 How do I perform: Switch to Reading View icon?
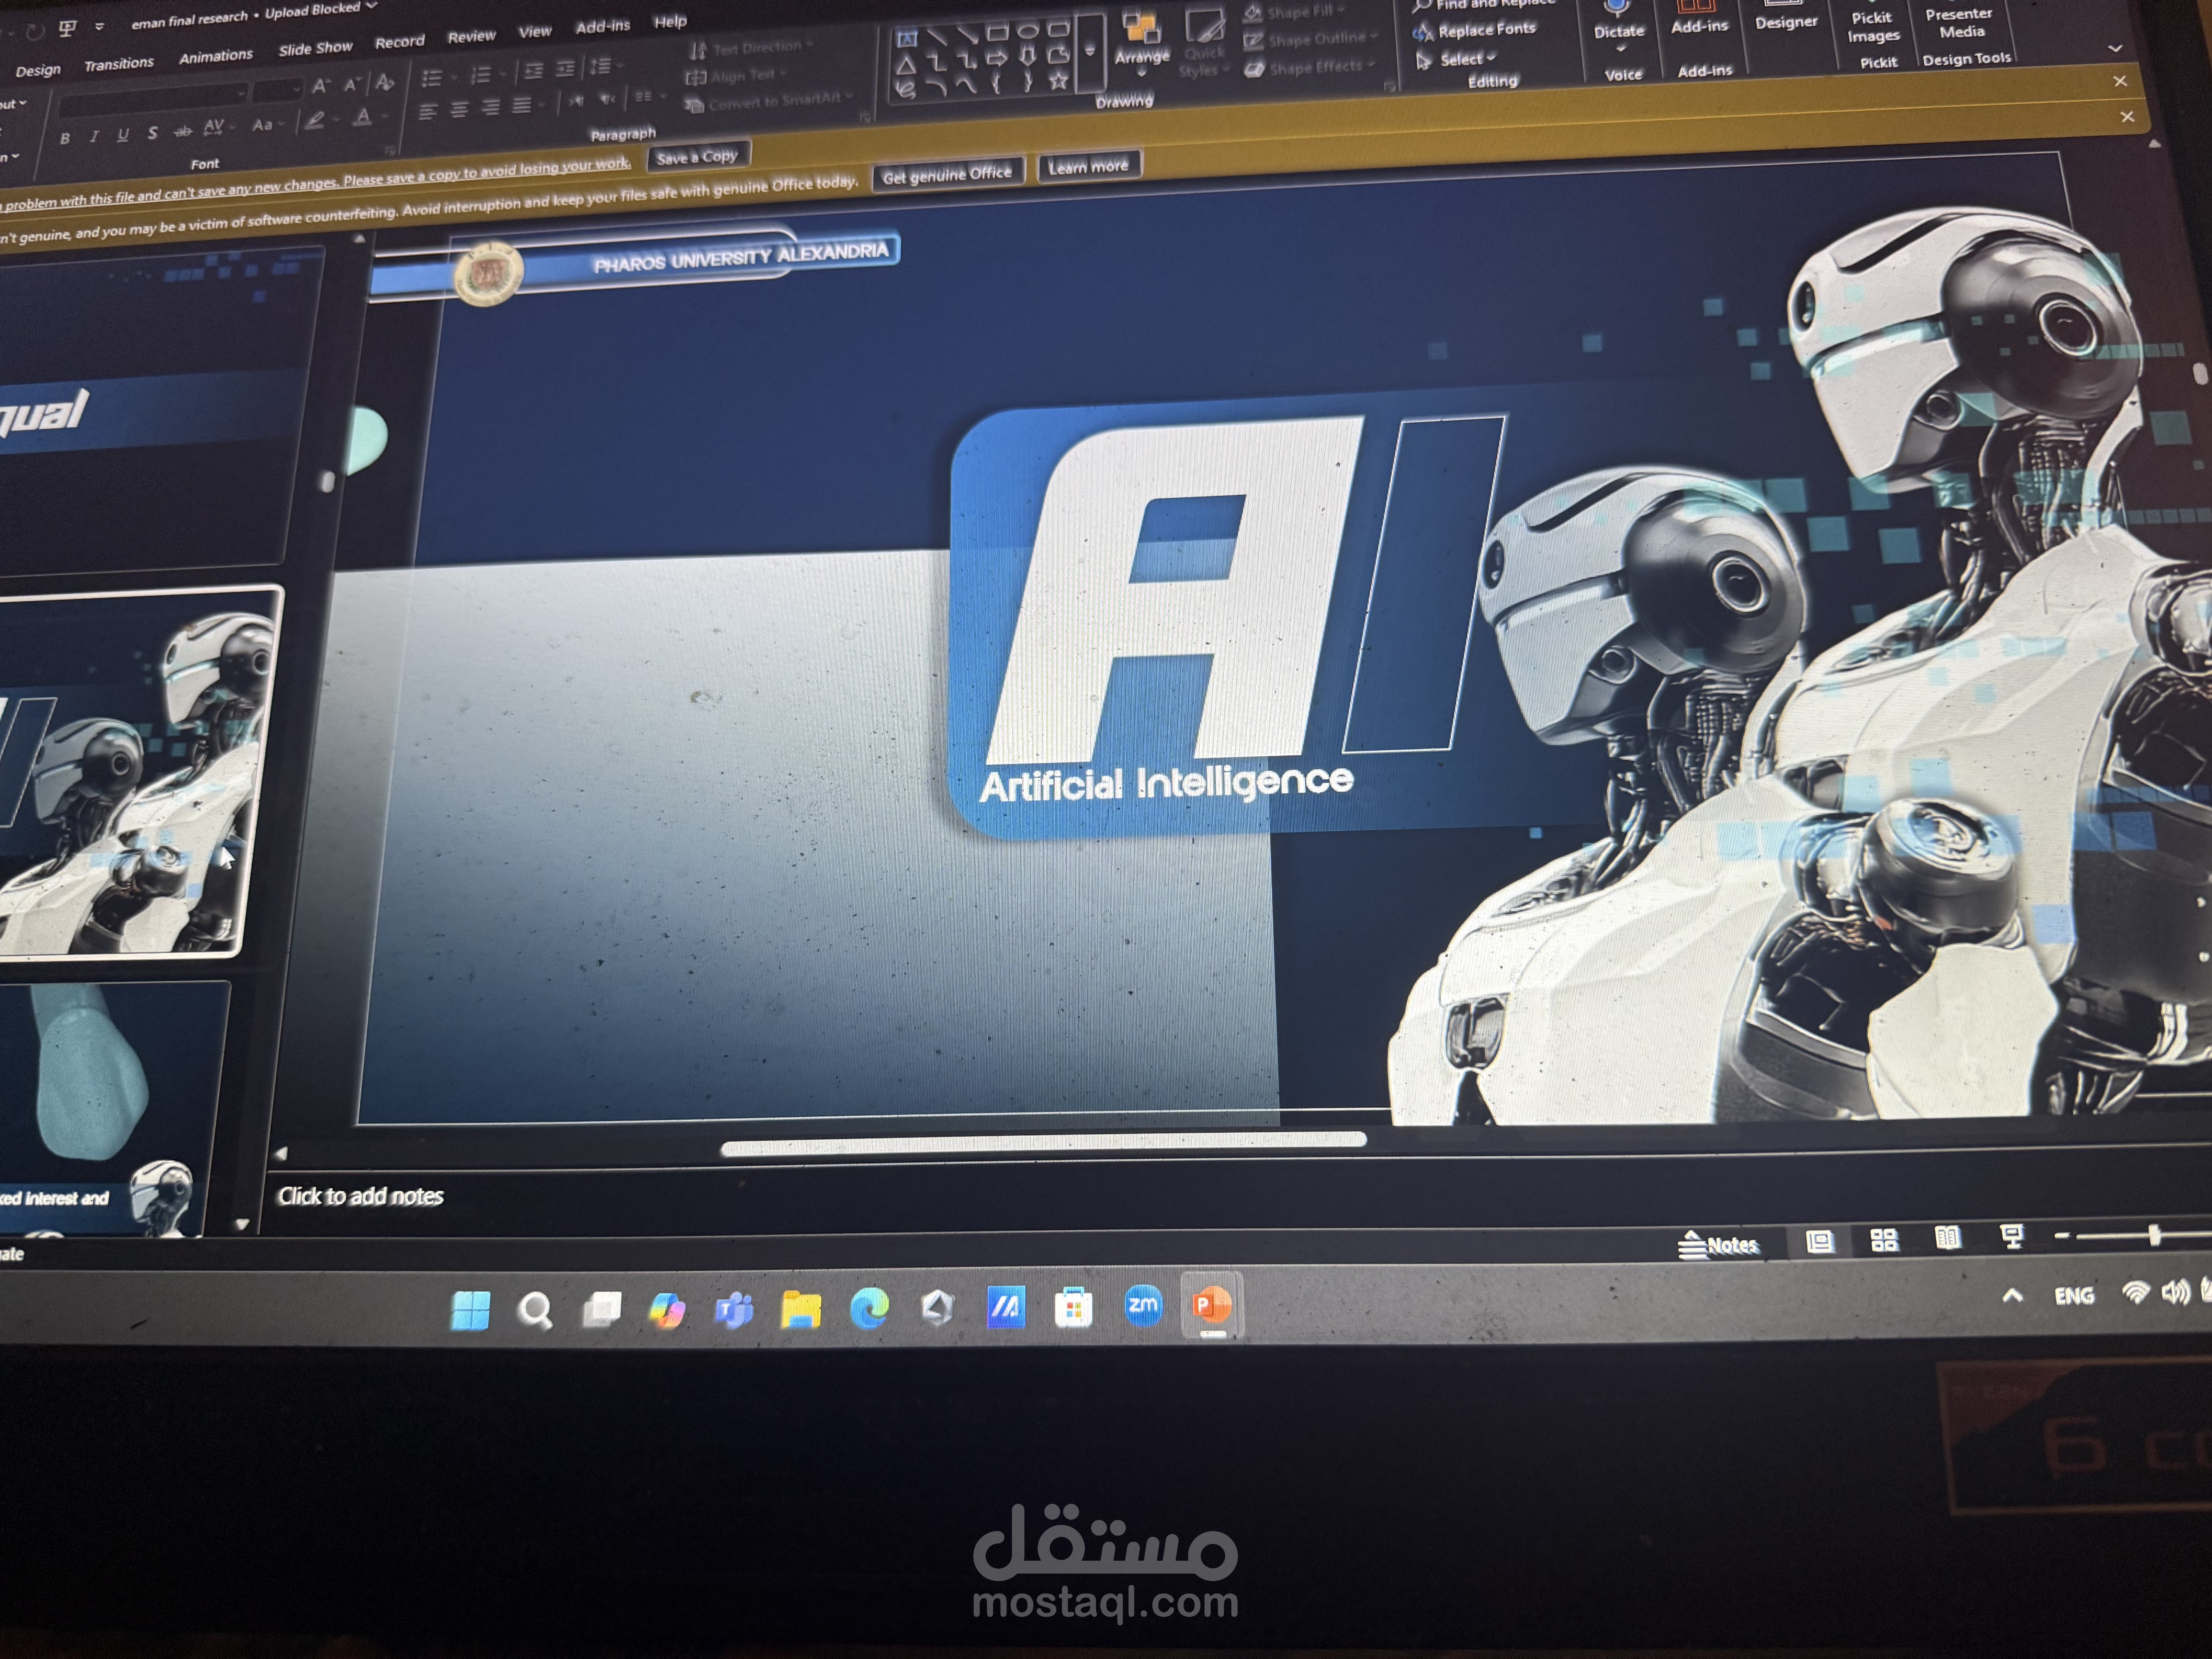1947,1238
